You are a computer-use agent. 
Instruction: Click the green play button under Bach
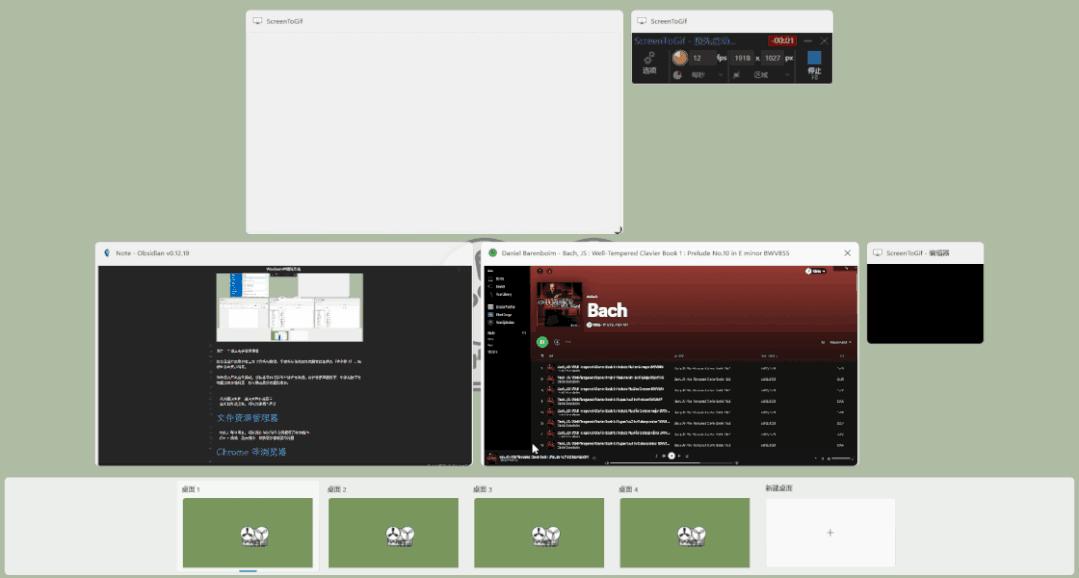(x=542, y=341)
